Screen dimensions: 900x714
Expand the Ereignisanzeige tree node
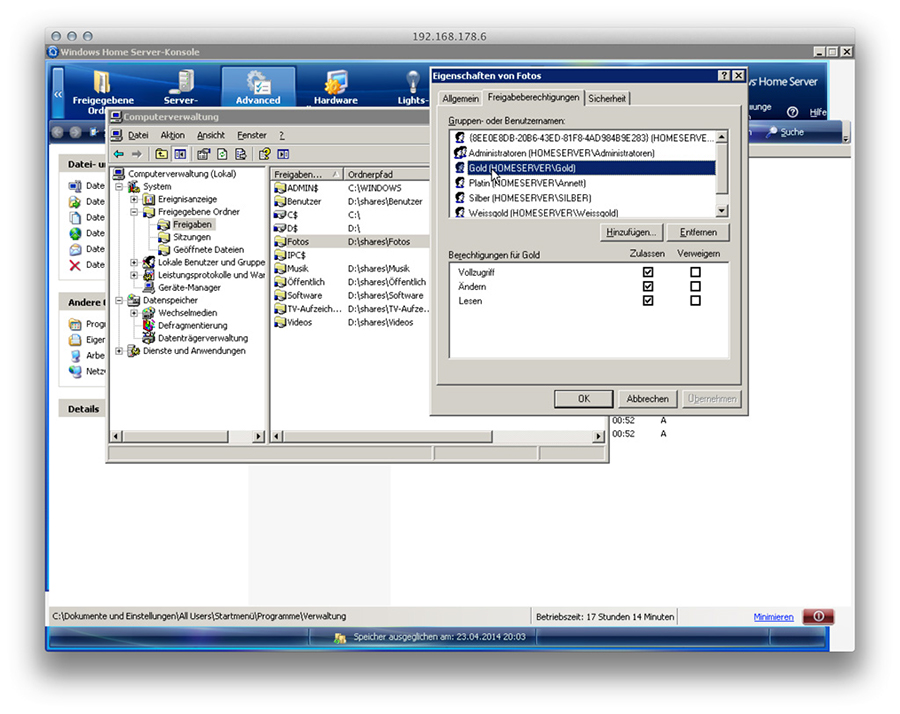click(x=134, y=199)
